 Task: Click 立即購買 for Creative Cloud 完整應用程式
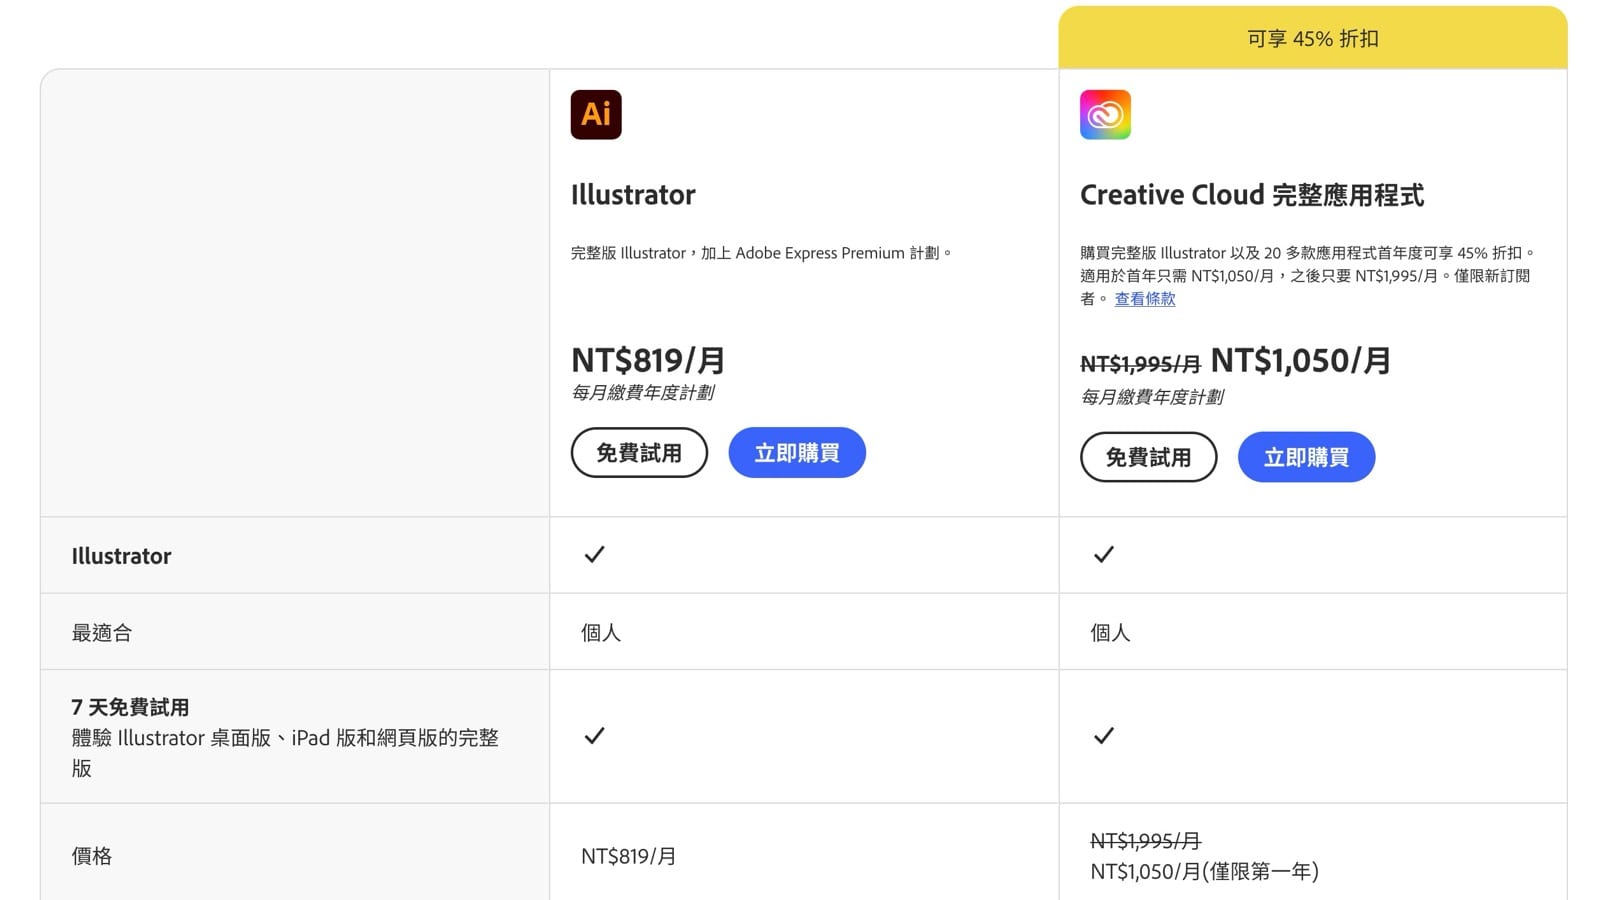click(1306, 457)
